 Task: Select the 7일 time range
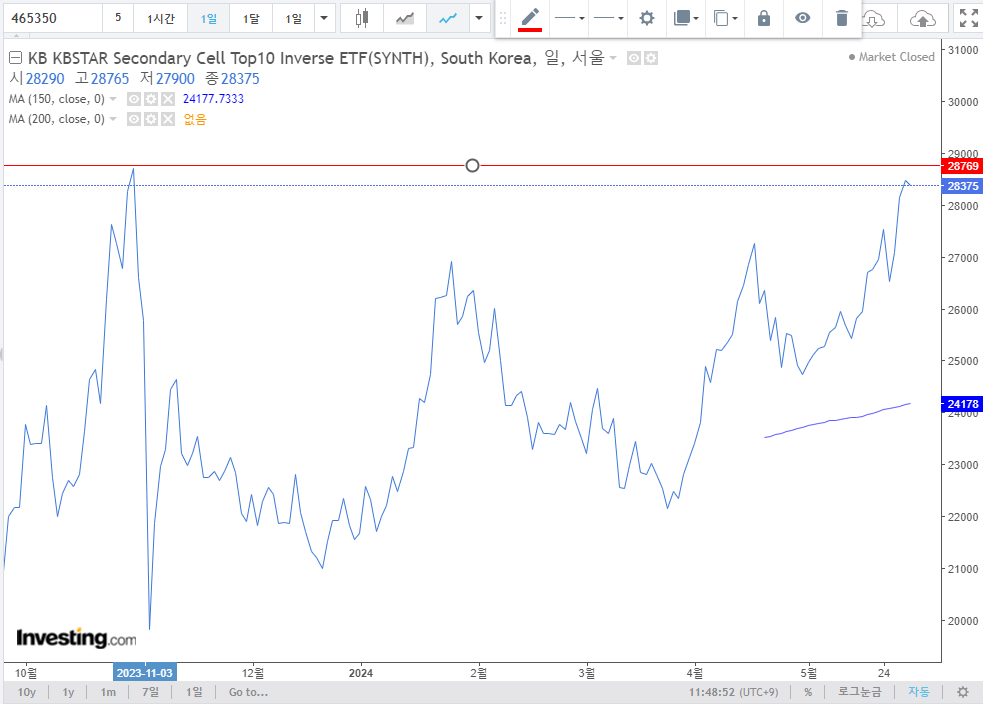coord(150,692)
